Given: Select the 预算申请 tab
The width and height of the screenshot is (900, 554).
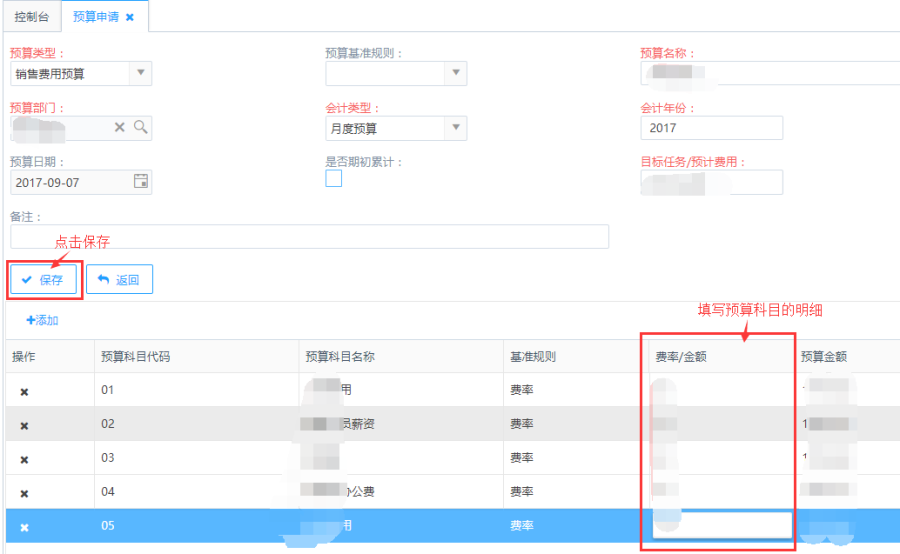Looking at the screenshot, I should pos(93,17).
